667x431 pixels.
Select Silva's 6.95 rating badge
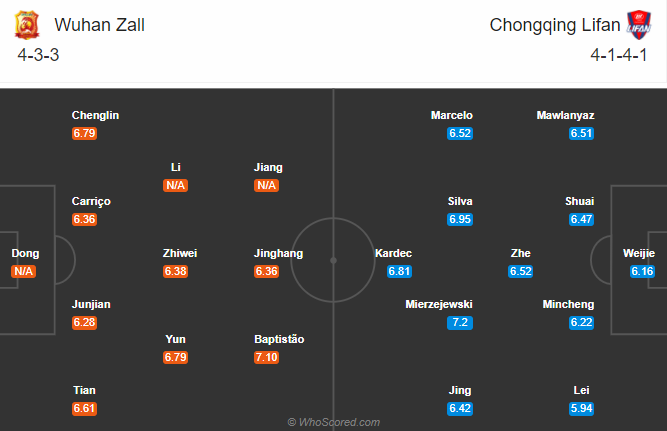[x=460, y=219]
